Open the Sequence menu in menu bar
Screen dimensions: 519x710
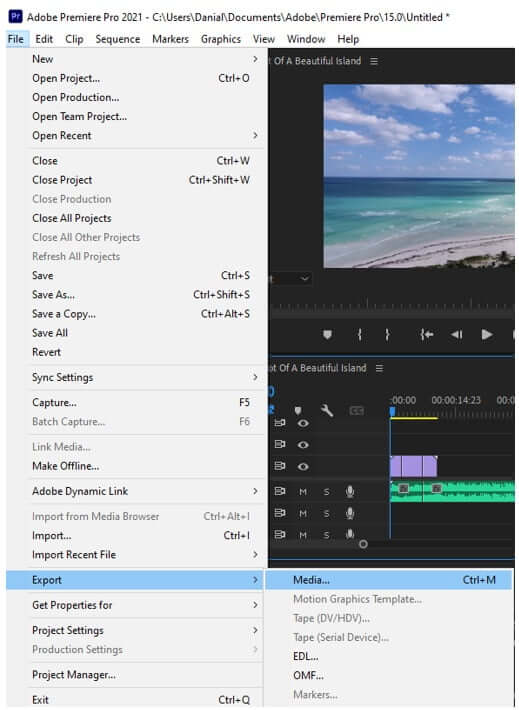118,39
